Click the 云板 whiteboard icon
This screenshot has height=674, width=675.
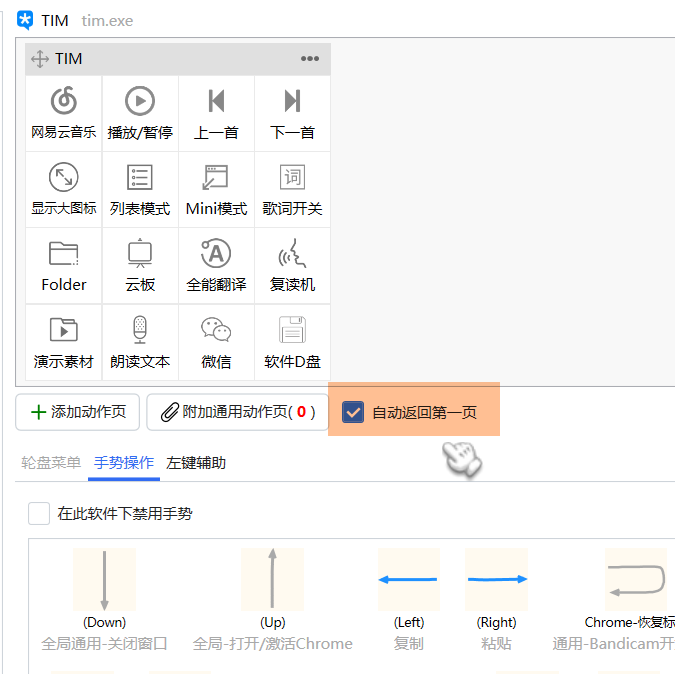tap(140, 253)
